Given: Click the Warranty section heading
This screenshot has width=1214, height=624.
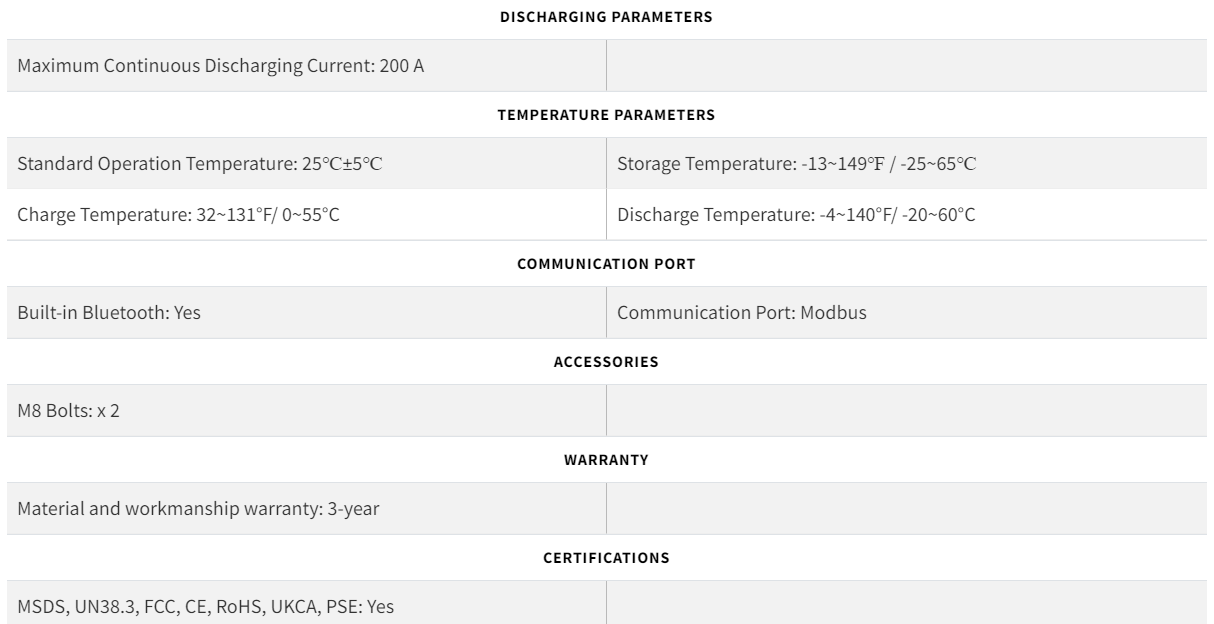Looking at the screenshot, I should tap(606, 460).
